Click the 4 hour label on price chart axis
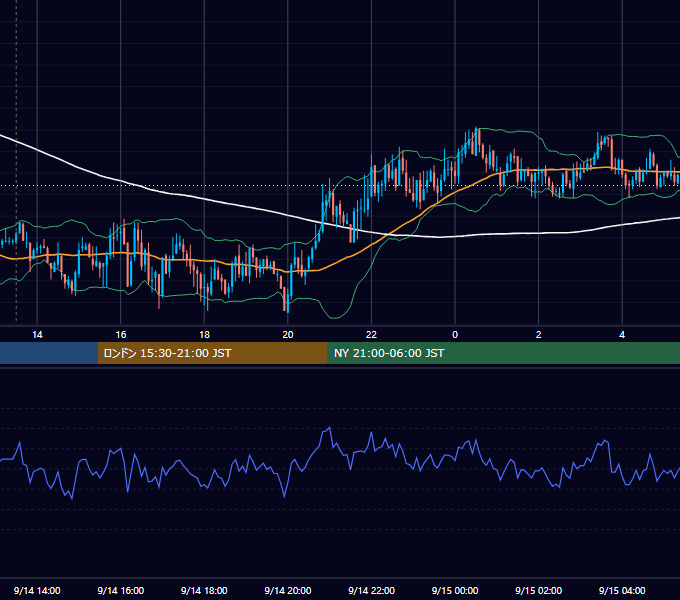 click(622, 335)
